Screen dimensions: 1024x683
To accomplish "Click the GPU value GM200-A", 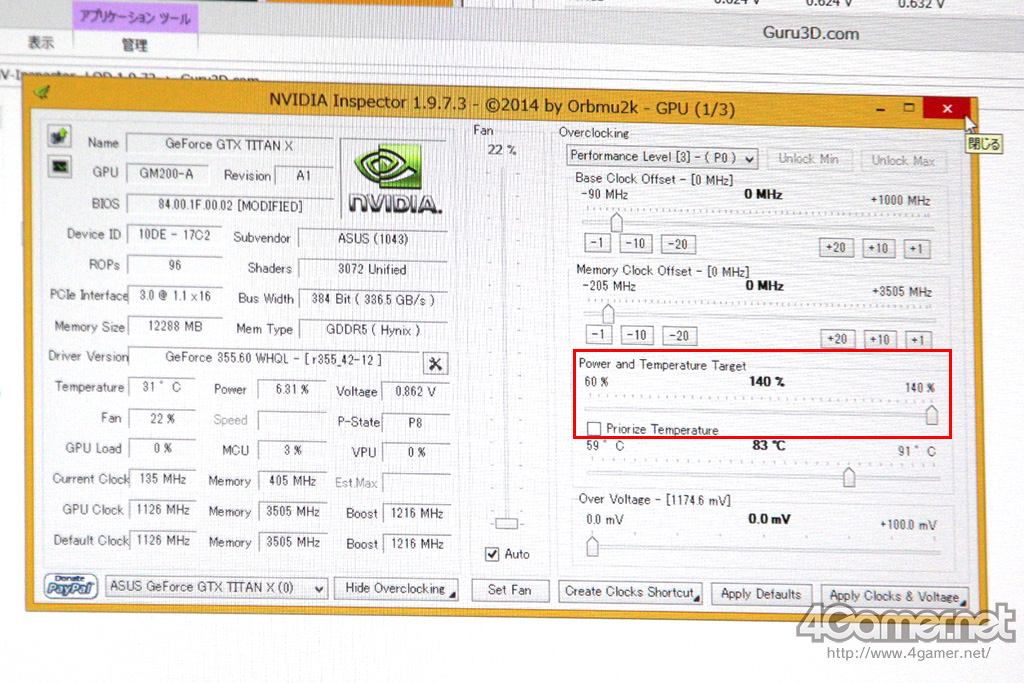I will pos(167,174).
